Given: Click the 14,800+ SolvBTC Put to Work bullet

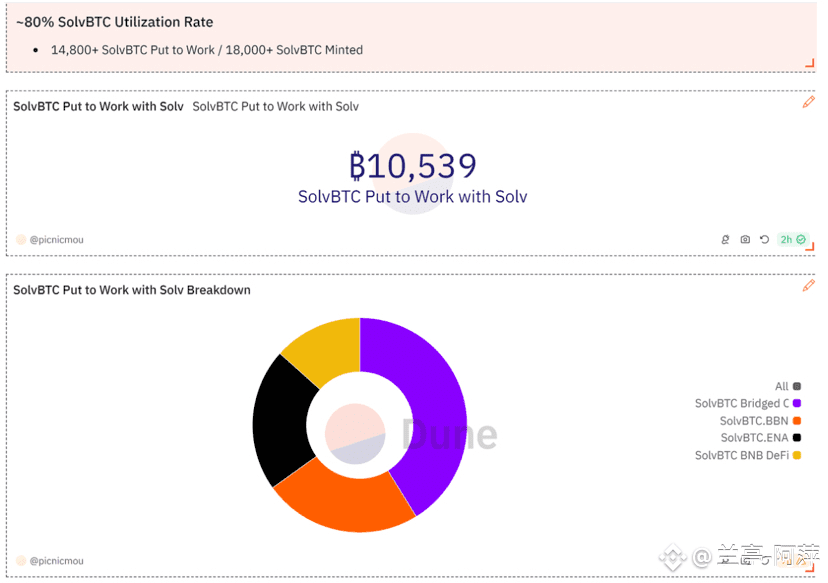Looking at the screenshot, I should pyautogui.click(x=207, y=50).
